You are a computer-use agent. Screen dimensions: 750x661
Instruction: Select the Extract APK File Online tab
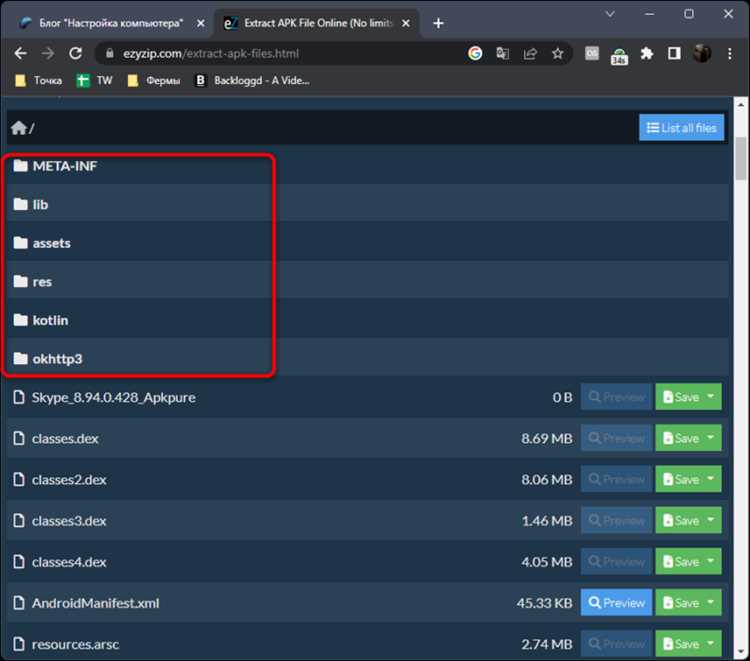(x=317, y=23)
